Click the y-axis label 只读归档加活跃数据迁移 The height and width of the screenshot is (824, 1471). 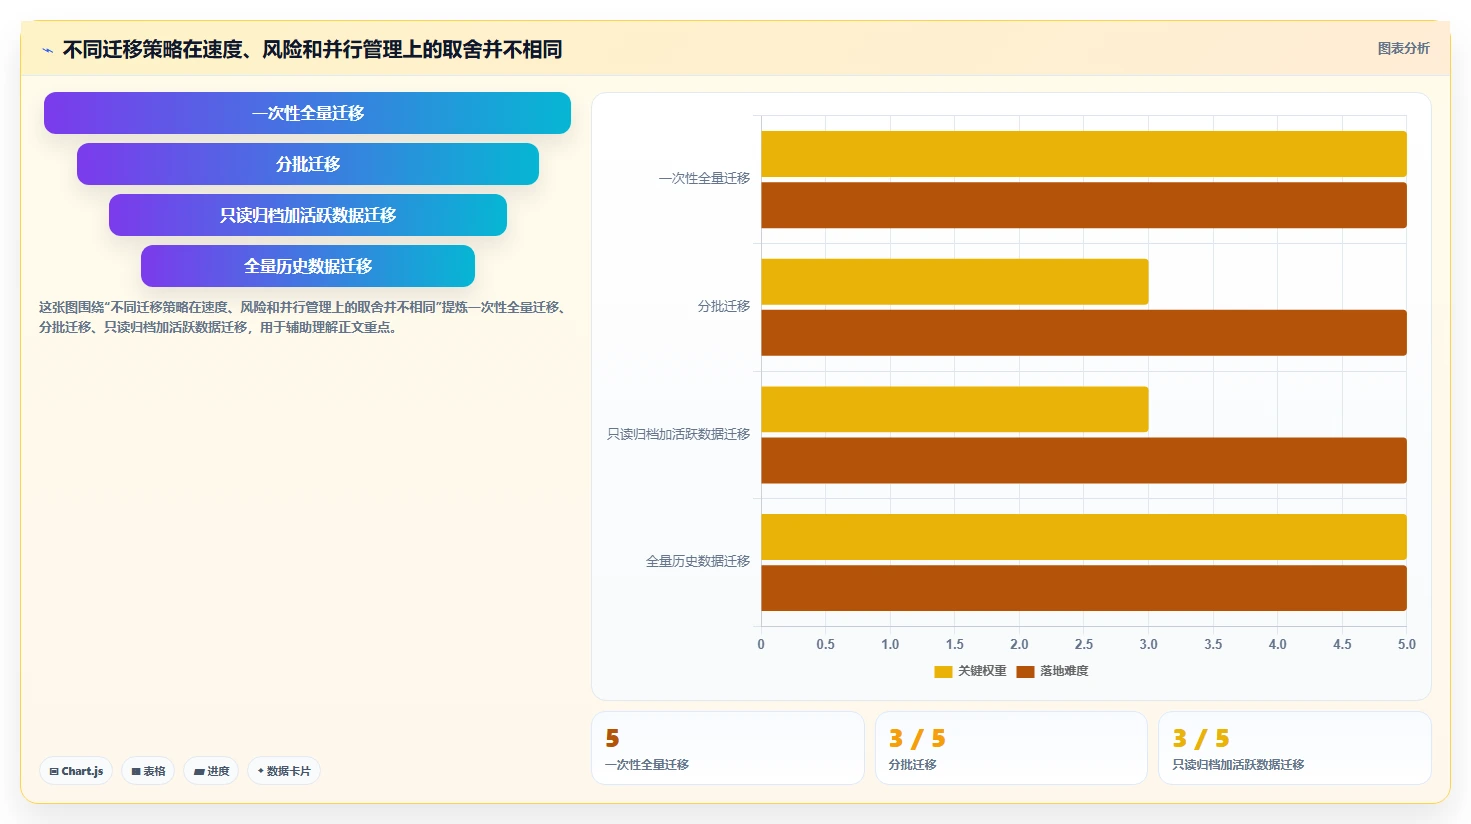(x=678, y=434)
